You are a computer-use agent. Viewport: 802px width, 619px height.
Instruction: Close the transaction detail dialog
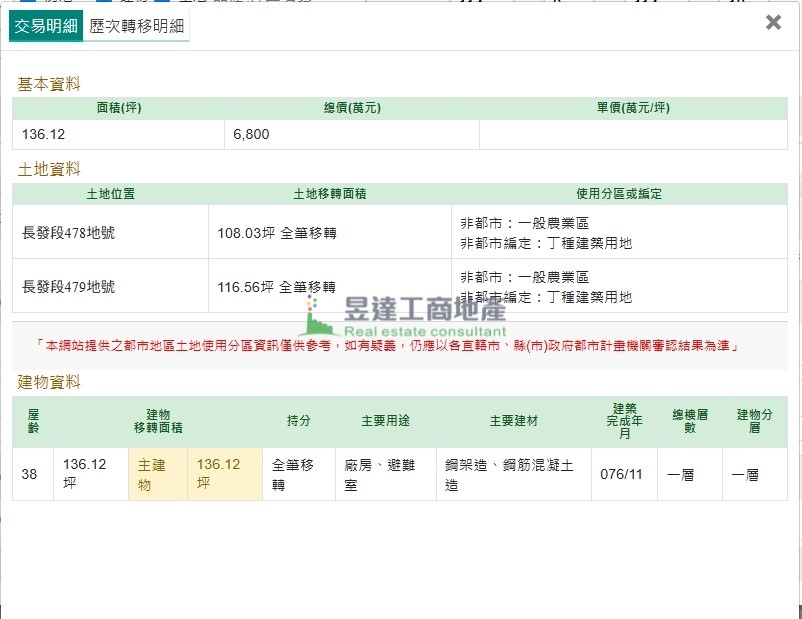[x=772, y=22]
